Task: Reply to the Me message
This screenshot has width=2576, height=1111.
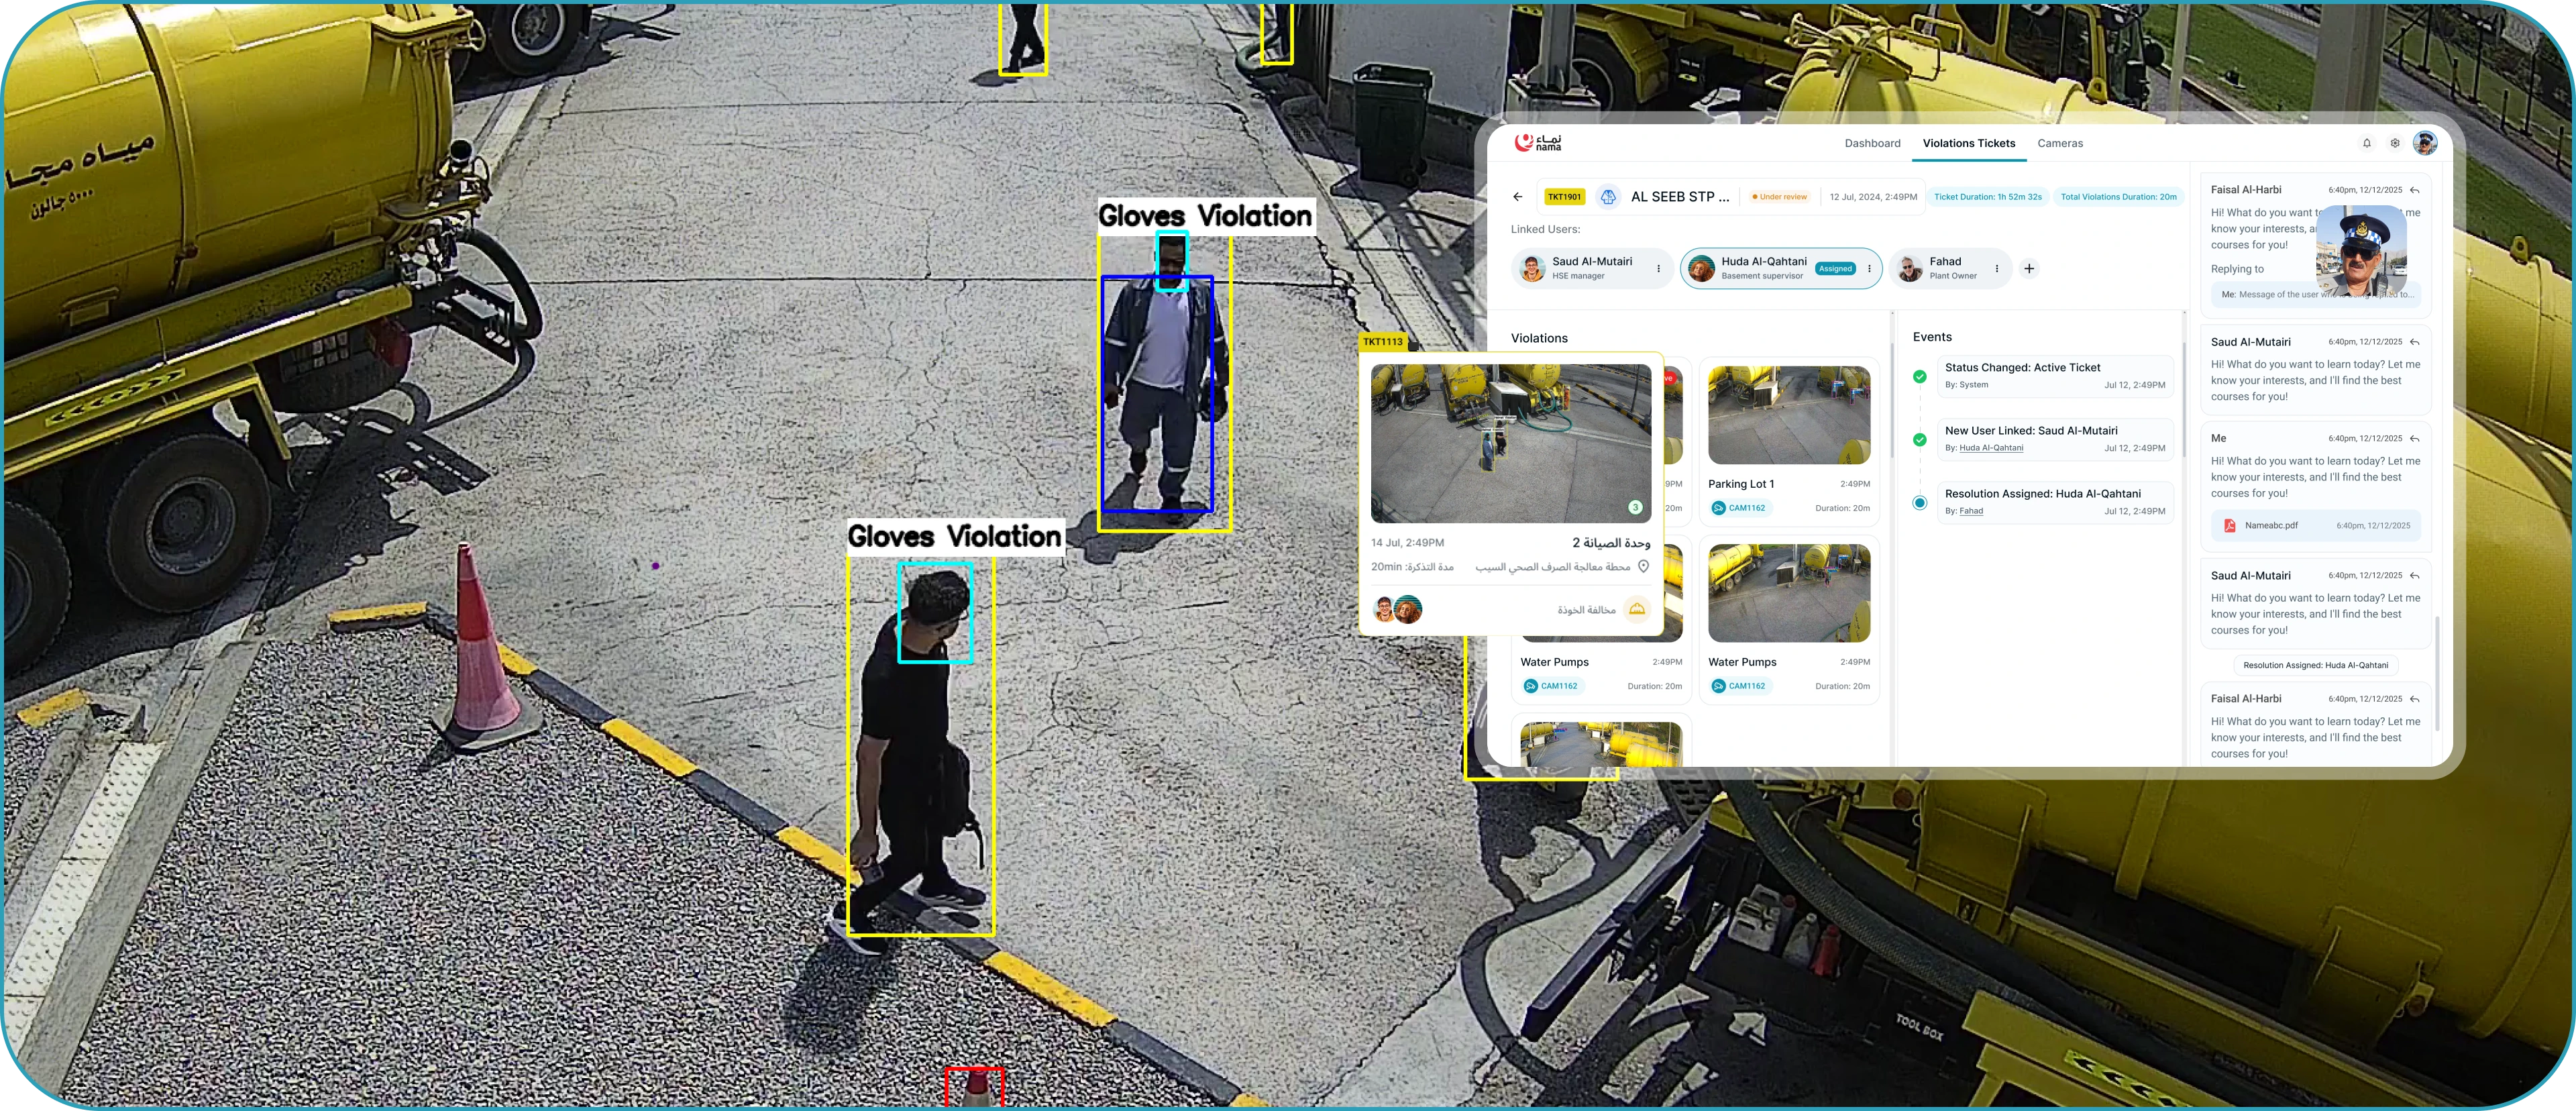Action: (x=2414, y=439)
